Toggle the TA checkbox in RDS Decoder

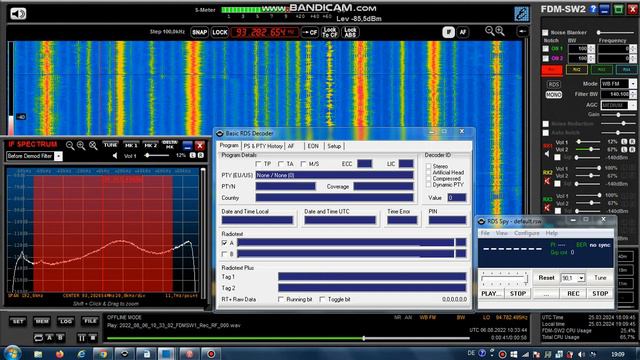(x=280, y=164)
